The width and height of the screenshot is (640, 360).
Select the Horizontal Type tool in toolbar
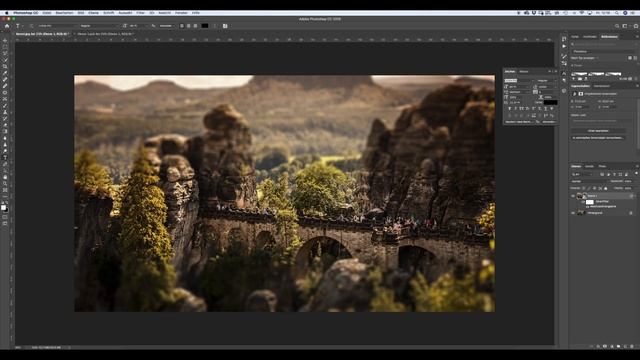click(5, 157)
